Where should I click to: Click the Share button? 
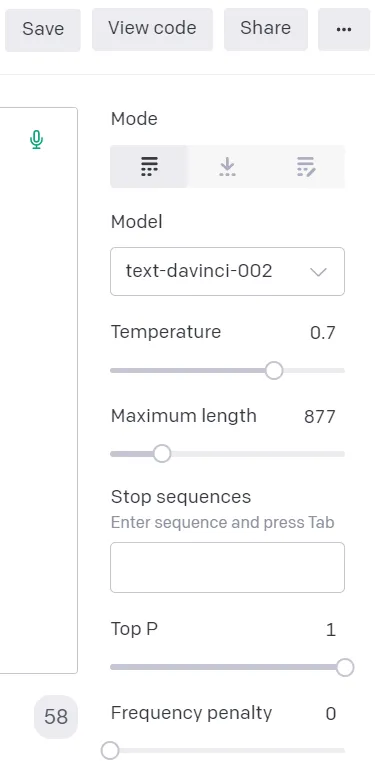click(265, 29)
